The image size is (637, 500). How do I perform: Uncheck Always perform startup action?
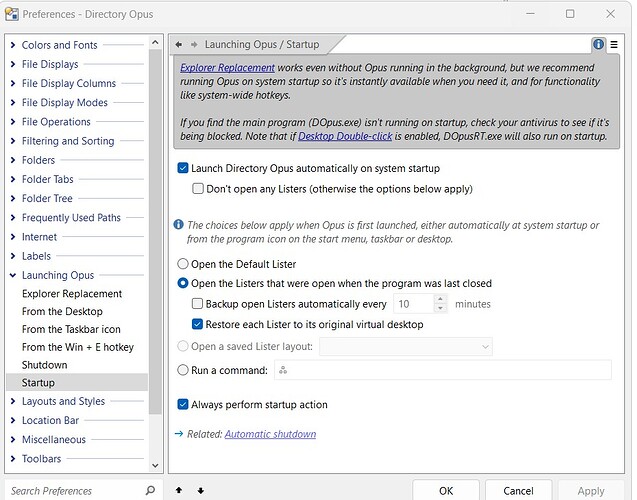(x=183, y=405)
